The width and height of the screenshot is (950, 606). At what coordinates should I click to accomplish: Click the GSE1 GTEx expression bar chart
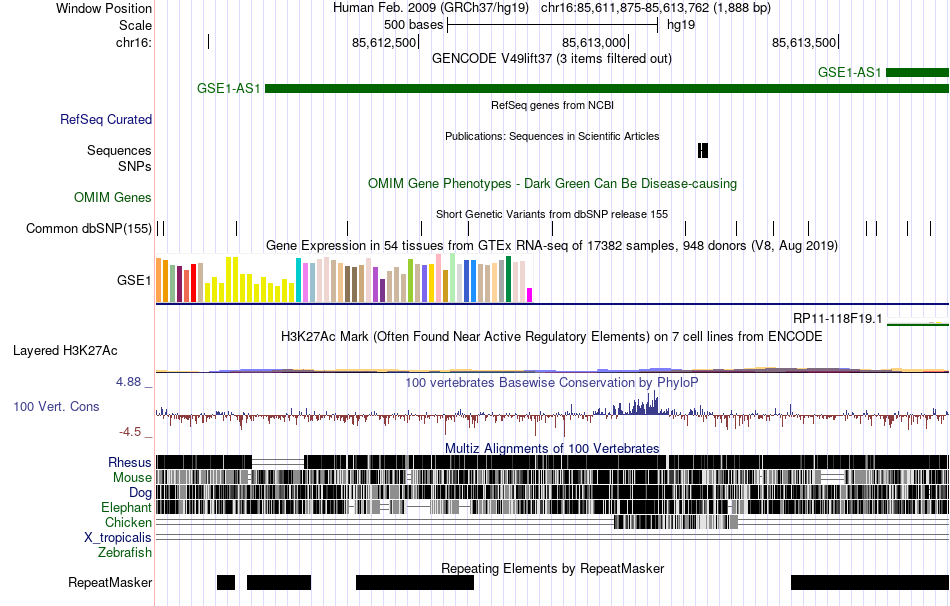pyautogui.click(x=344, y=279)
